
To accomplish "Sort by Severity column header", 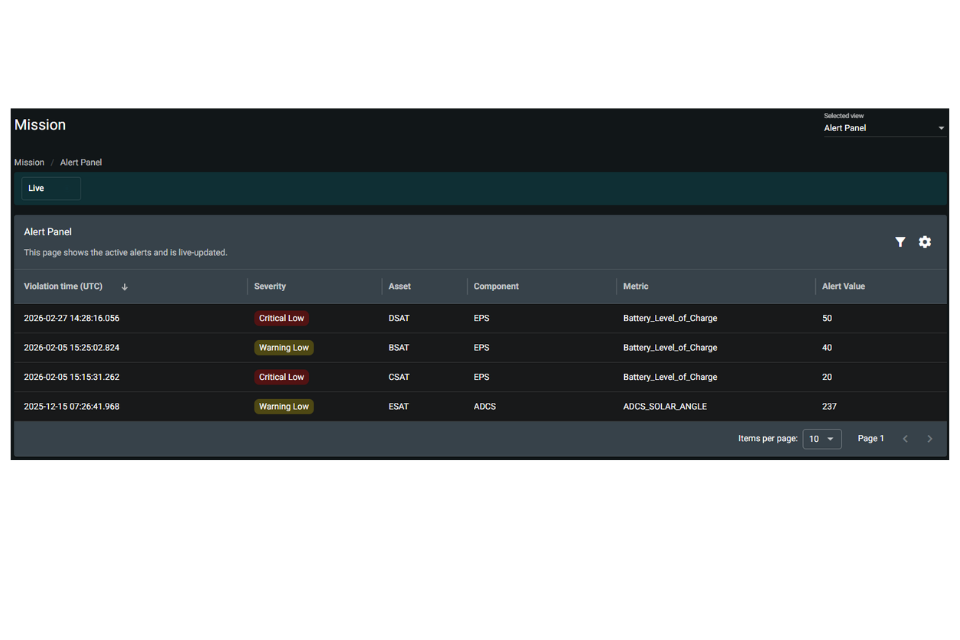I will point(270,286).
